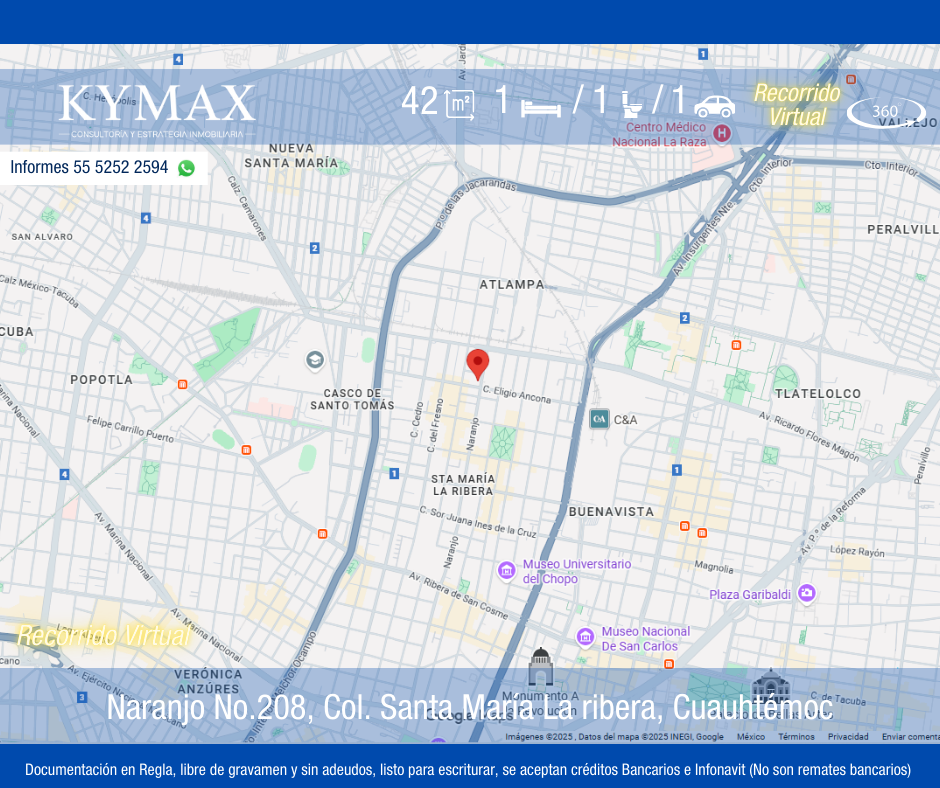Click the red location pin on the map

pos(478,363)
